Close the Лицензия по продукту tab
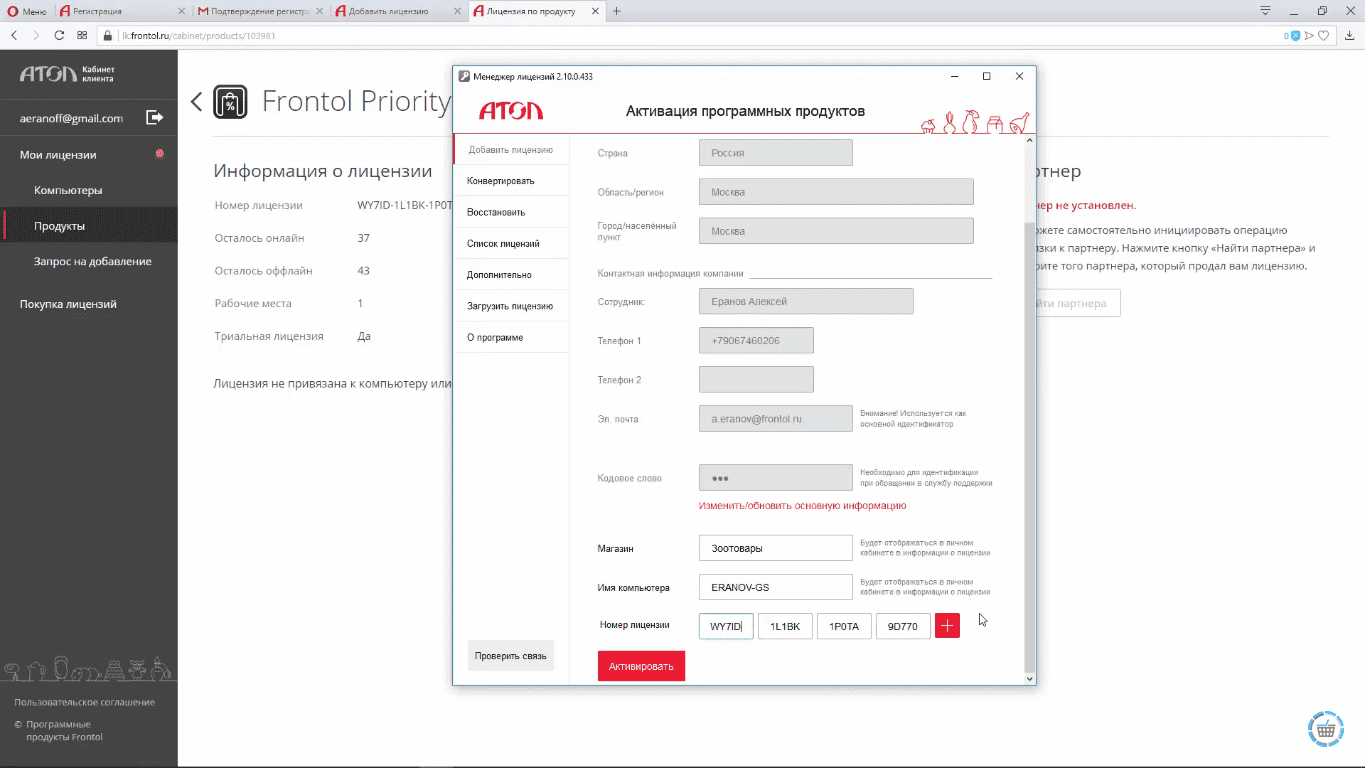 (x=597, y=11)
